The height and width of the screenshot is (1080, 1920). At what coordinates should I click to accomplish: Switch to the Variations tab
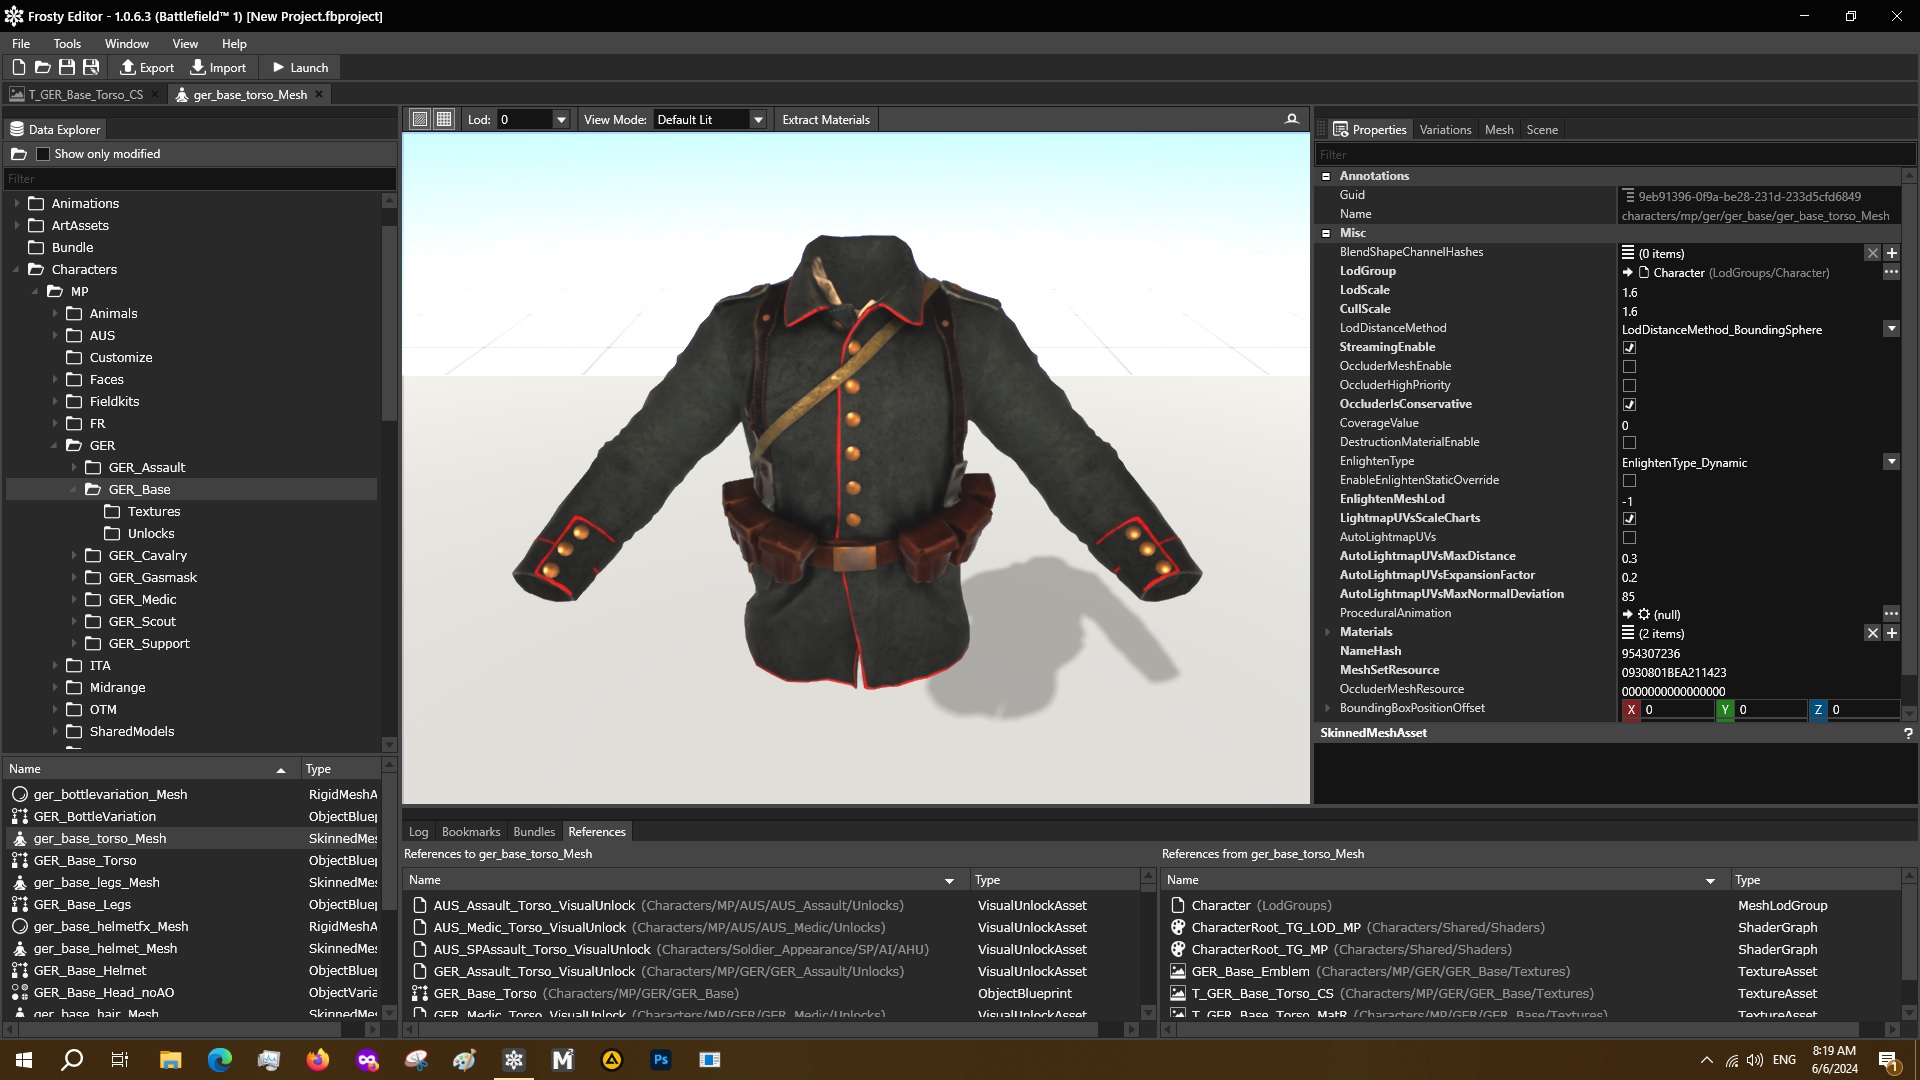pyautogui.click(x=1445, y=129)
